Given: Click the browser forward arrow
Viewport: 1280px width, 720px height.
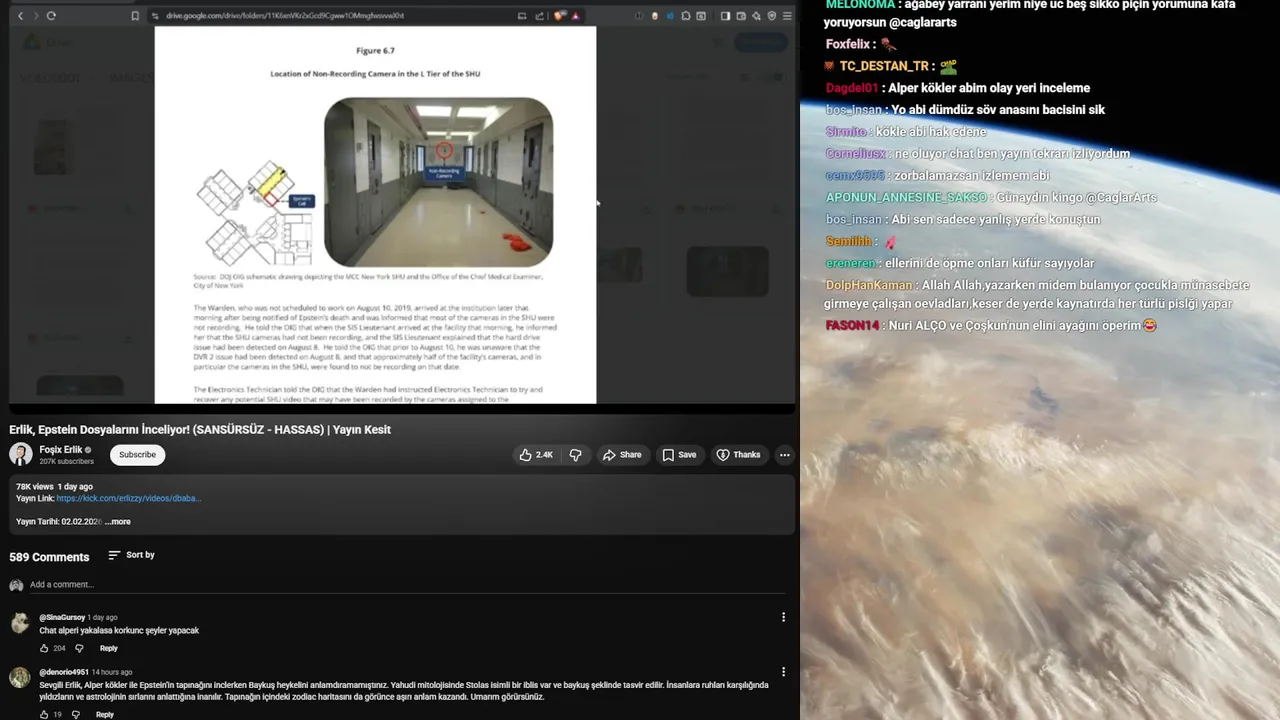Looking at the screenshot, I should 34,16.
